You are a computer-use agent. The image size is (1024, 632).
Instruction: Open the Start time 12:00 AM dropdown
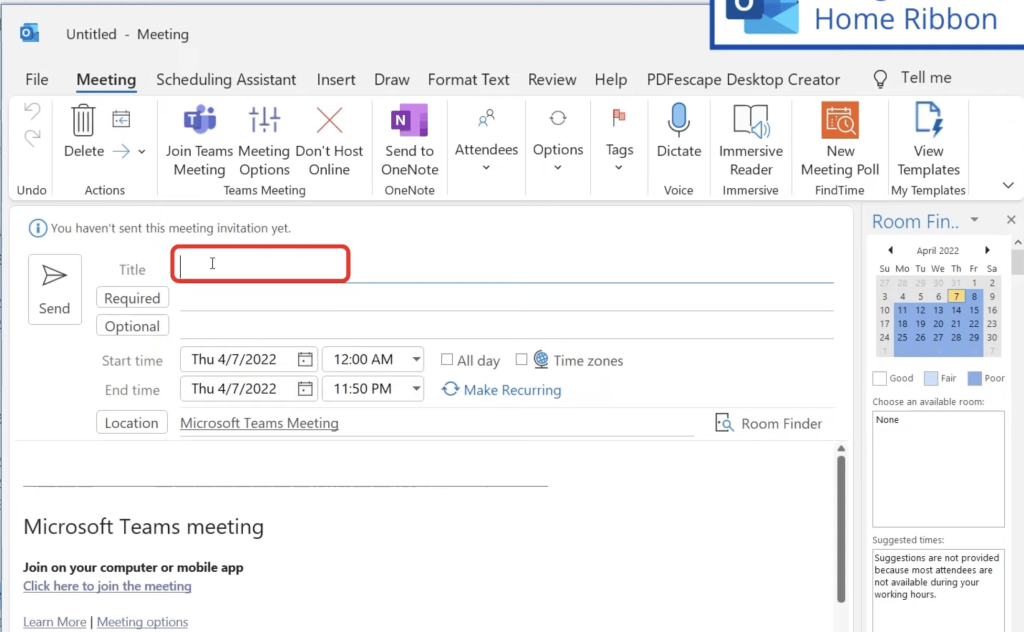click(x=416, y=359)
